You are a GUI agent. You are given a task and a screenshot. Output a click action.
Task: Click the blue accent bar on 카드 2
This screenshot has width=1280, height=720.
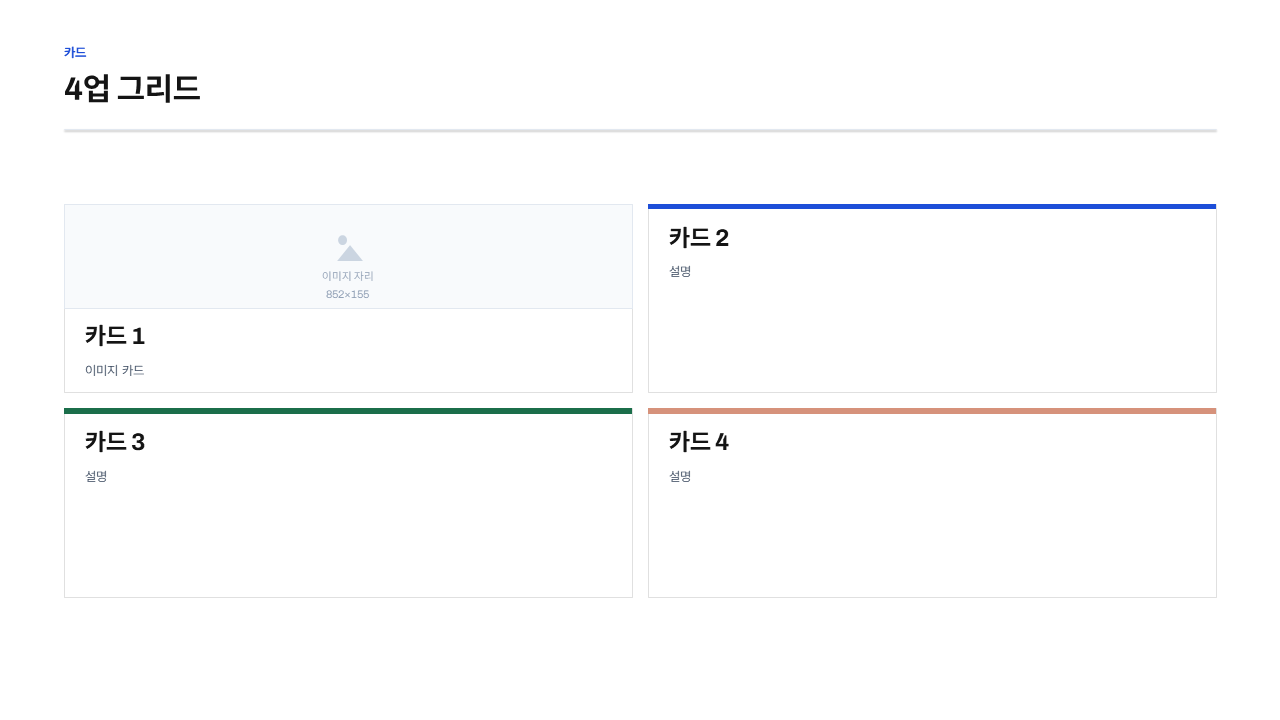[x=932, y=207]
